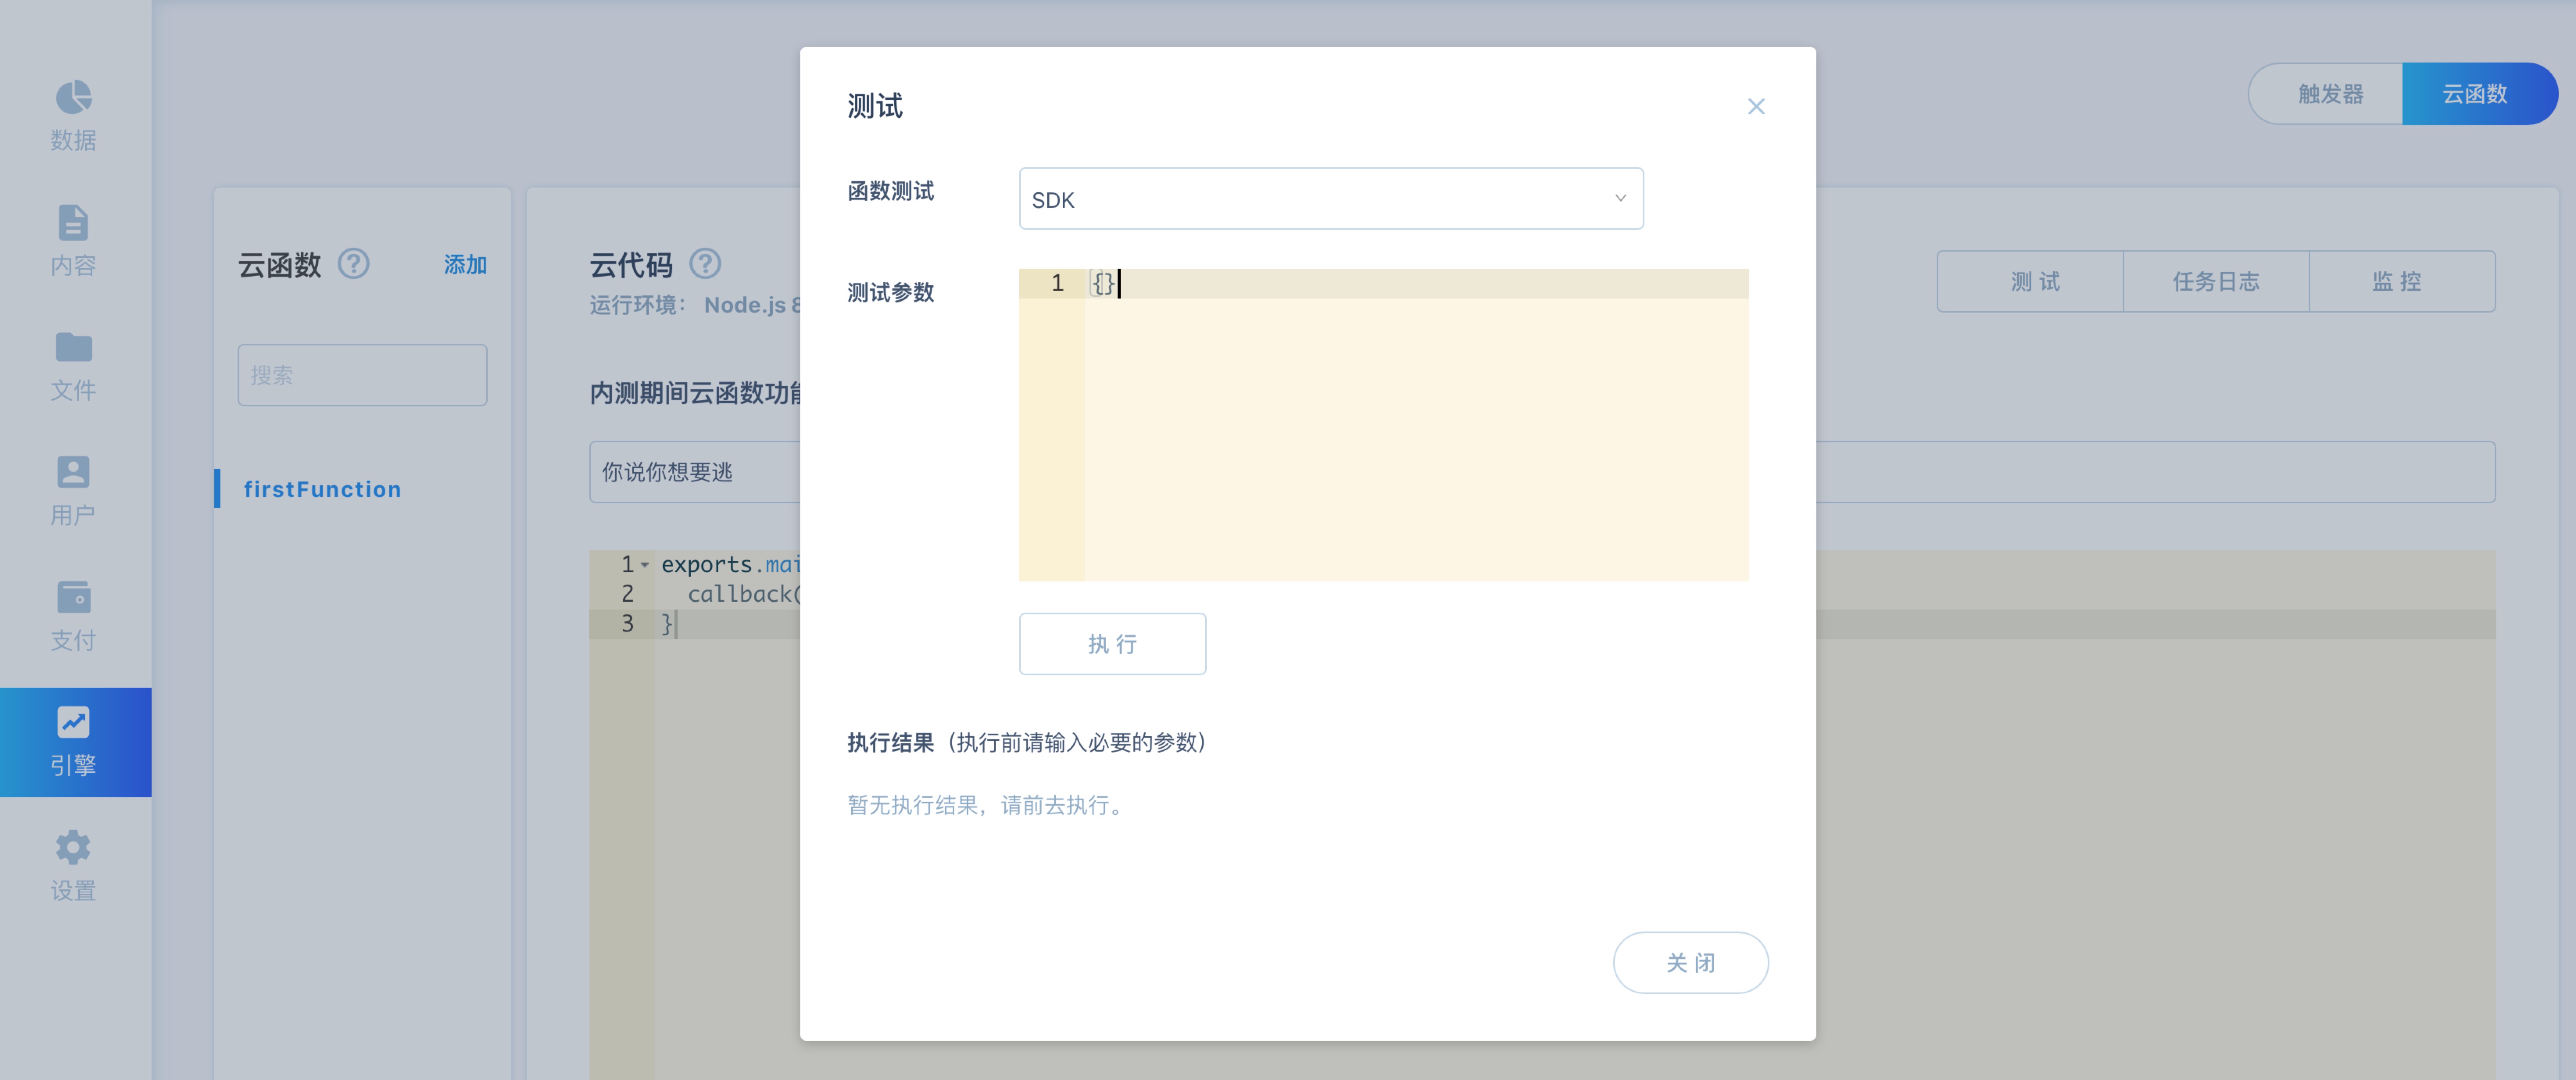Click into the 测试参数 code editor

1415,430
